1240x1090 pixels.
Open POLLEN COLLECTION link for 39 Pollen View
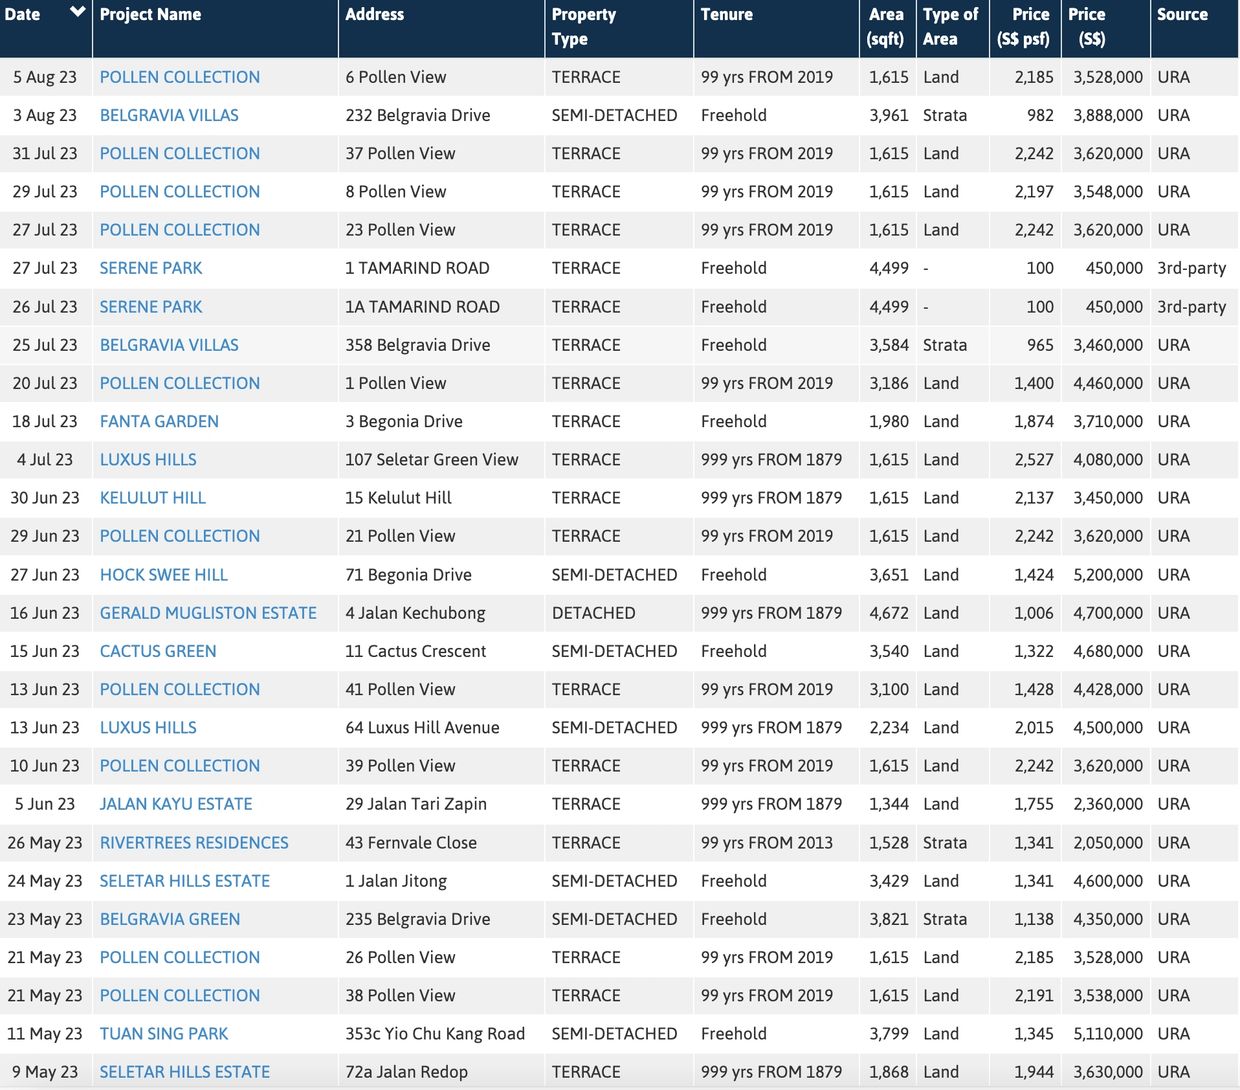[180, 765]
